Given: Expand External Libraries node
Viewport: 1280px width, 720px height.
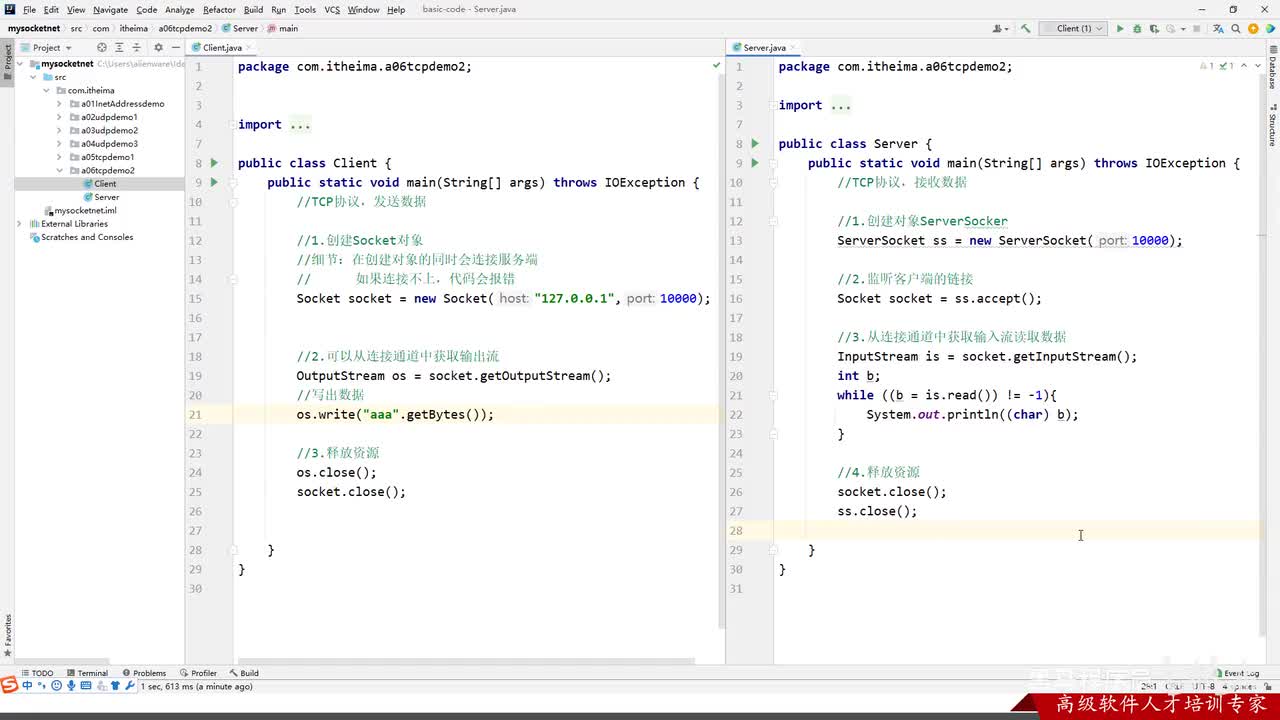Looking at the screenshot, I should pyautogui.click(x=19, y=224).
